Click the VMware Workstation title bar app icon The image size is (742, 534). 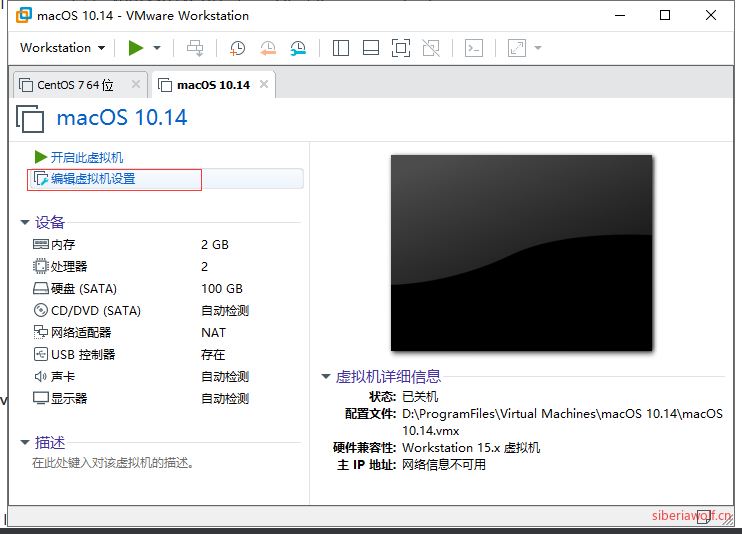[24, 16]
